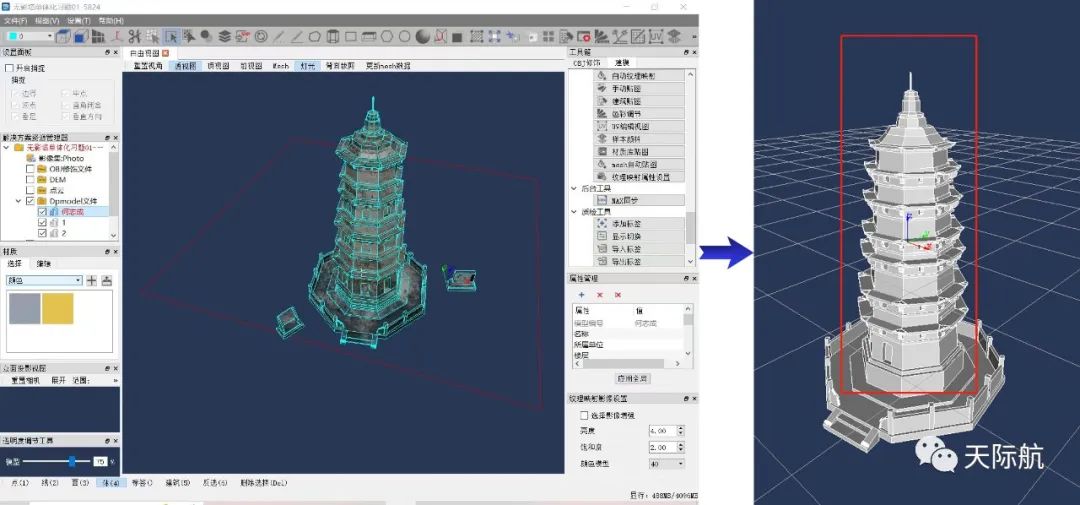Enable the 开启捕捉 snapping checkbox
The width and height of the screenshot is (1080, 505).
tap(10, 68)
